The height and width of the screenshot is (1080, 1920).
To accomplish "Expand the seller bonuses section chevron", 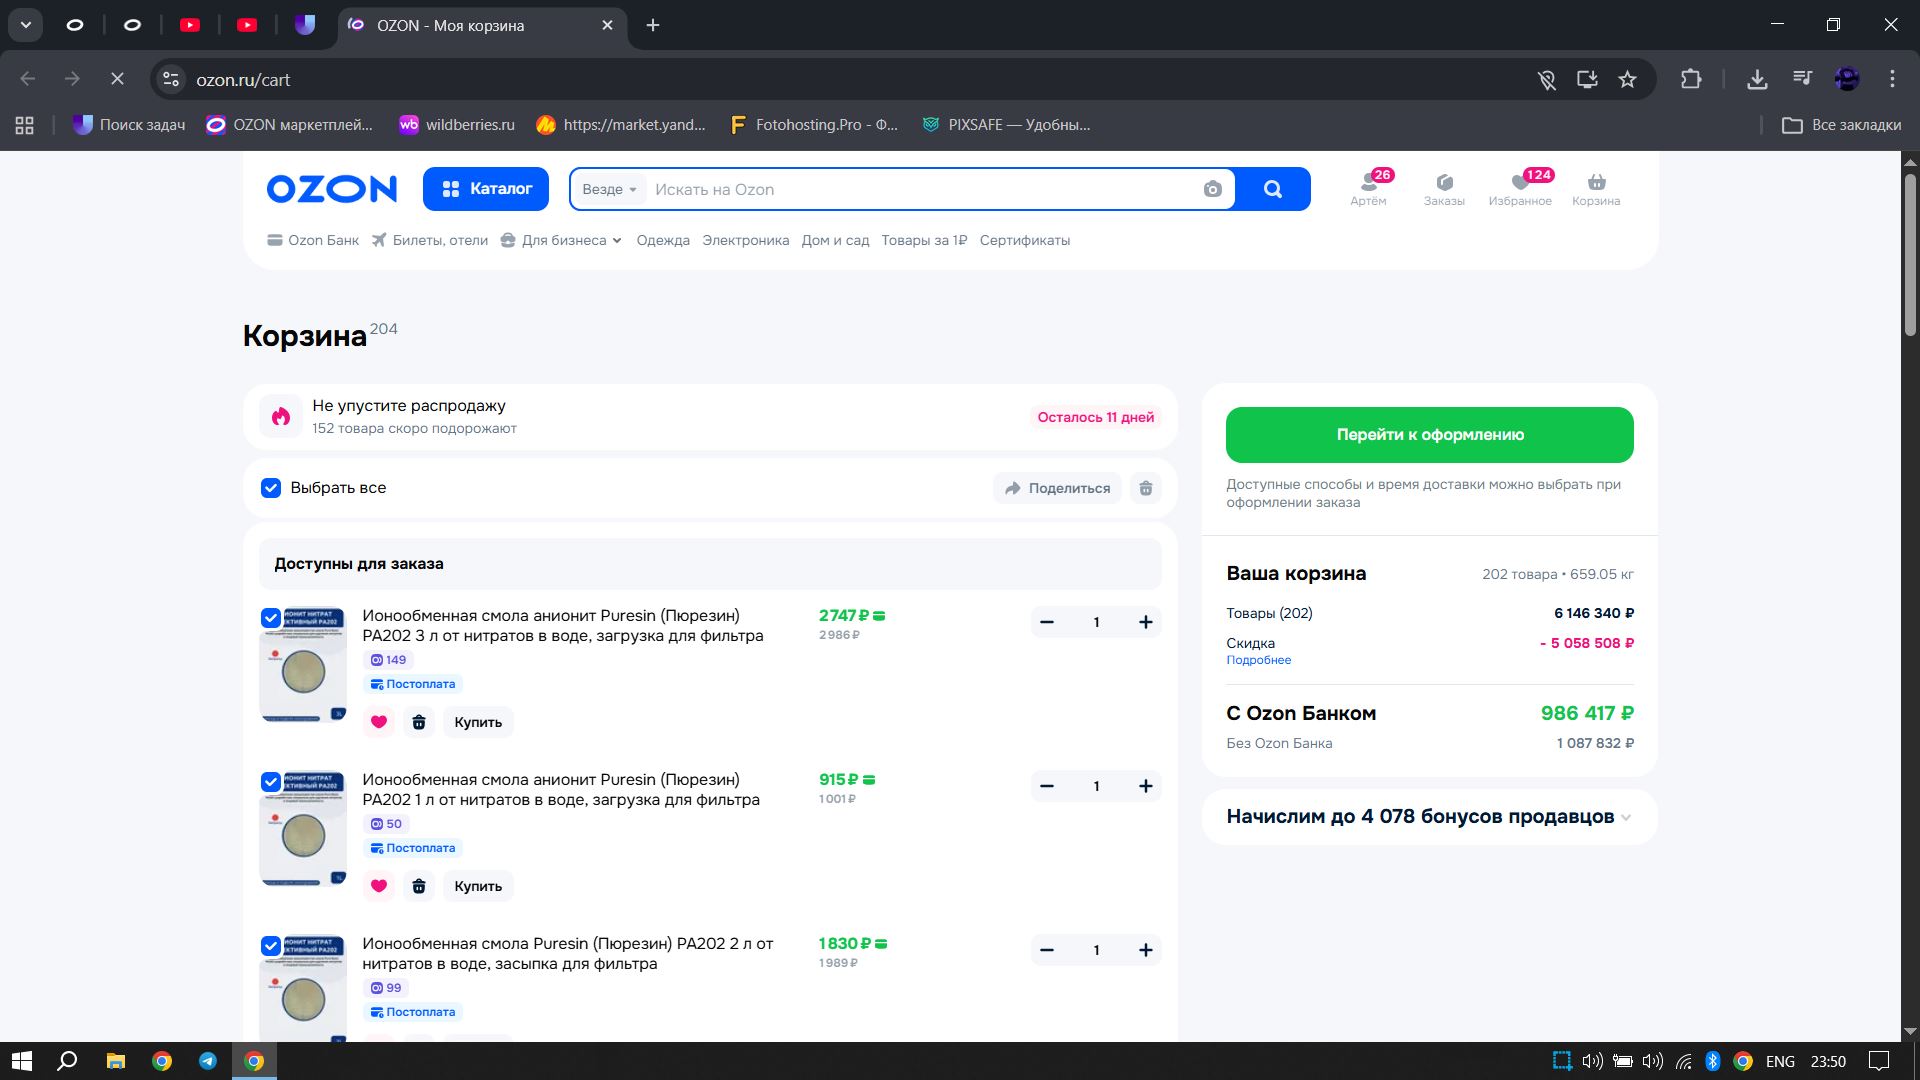I will click(1626, 817).
